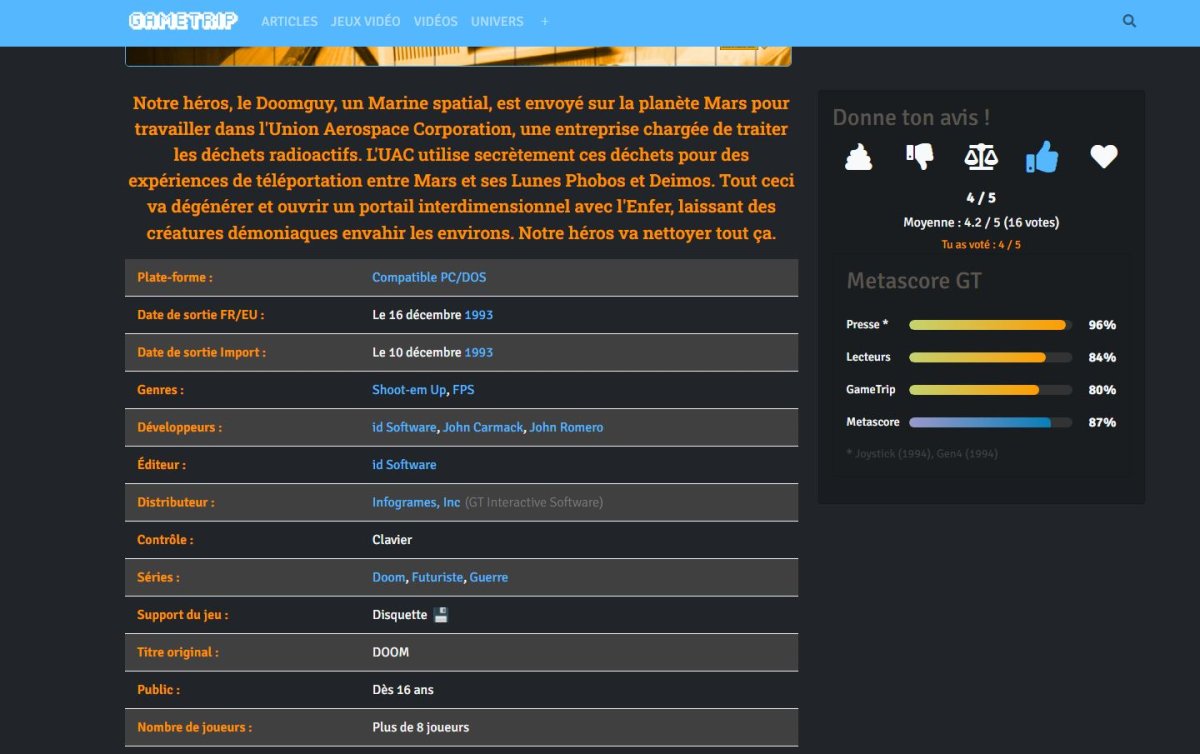Open the Compatible PC/DOS platform link
This screenshot has height=754, width=1200.
click(429, 277)
